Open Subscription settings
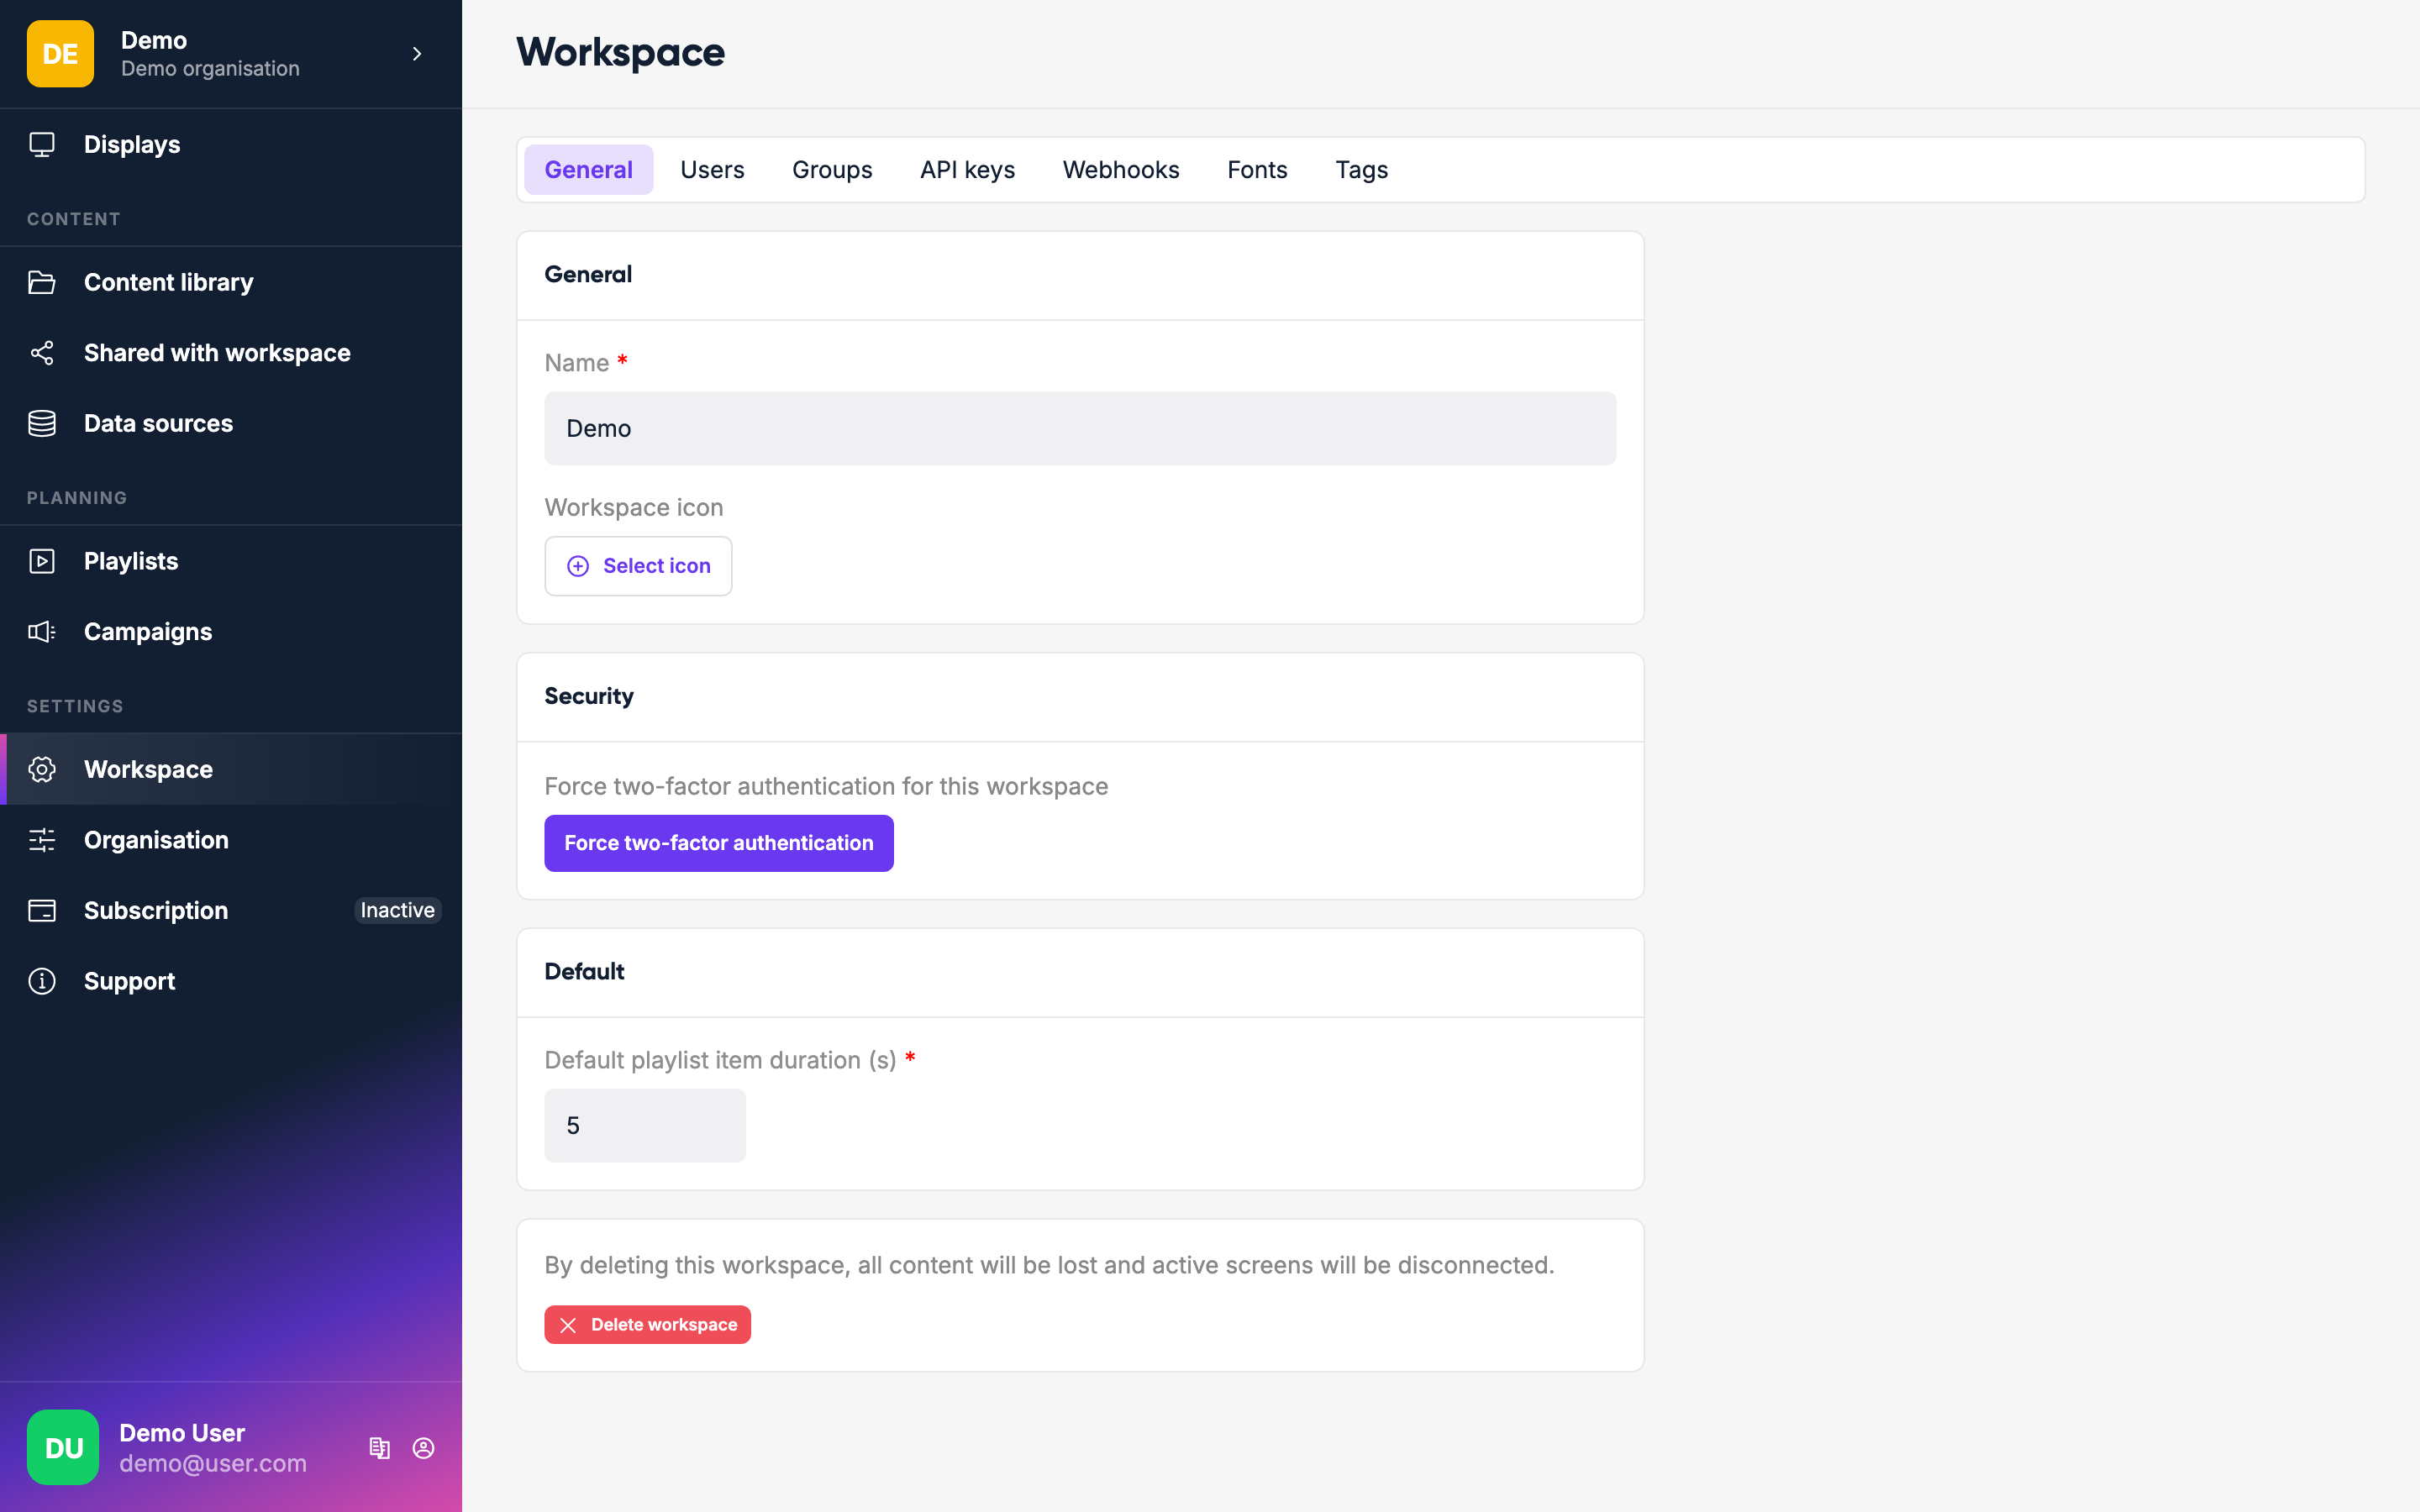 [155, 910]
